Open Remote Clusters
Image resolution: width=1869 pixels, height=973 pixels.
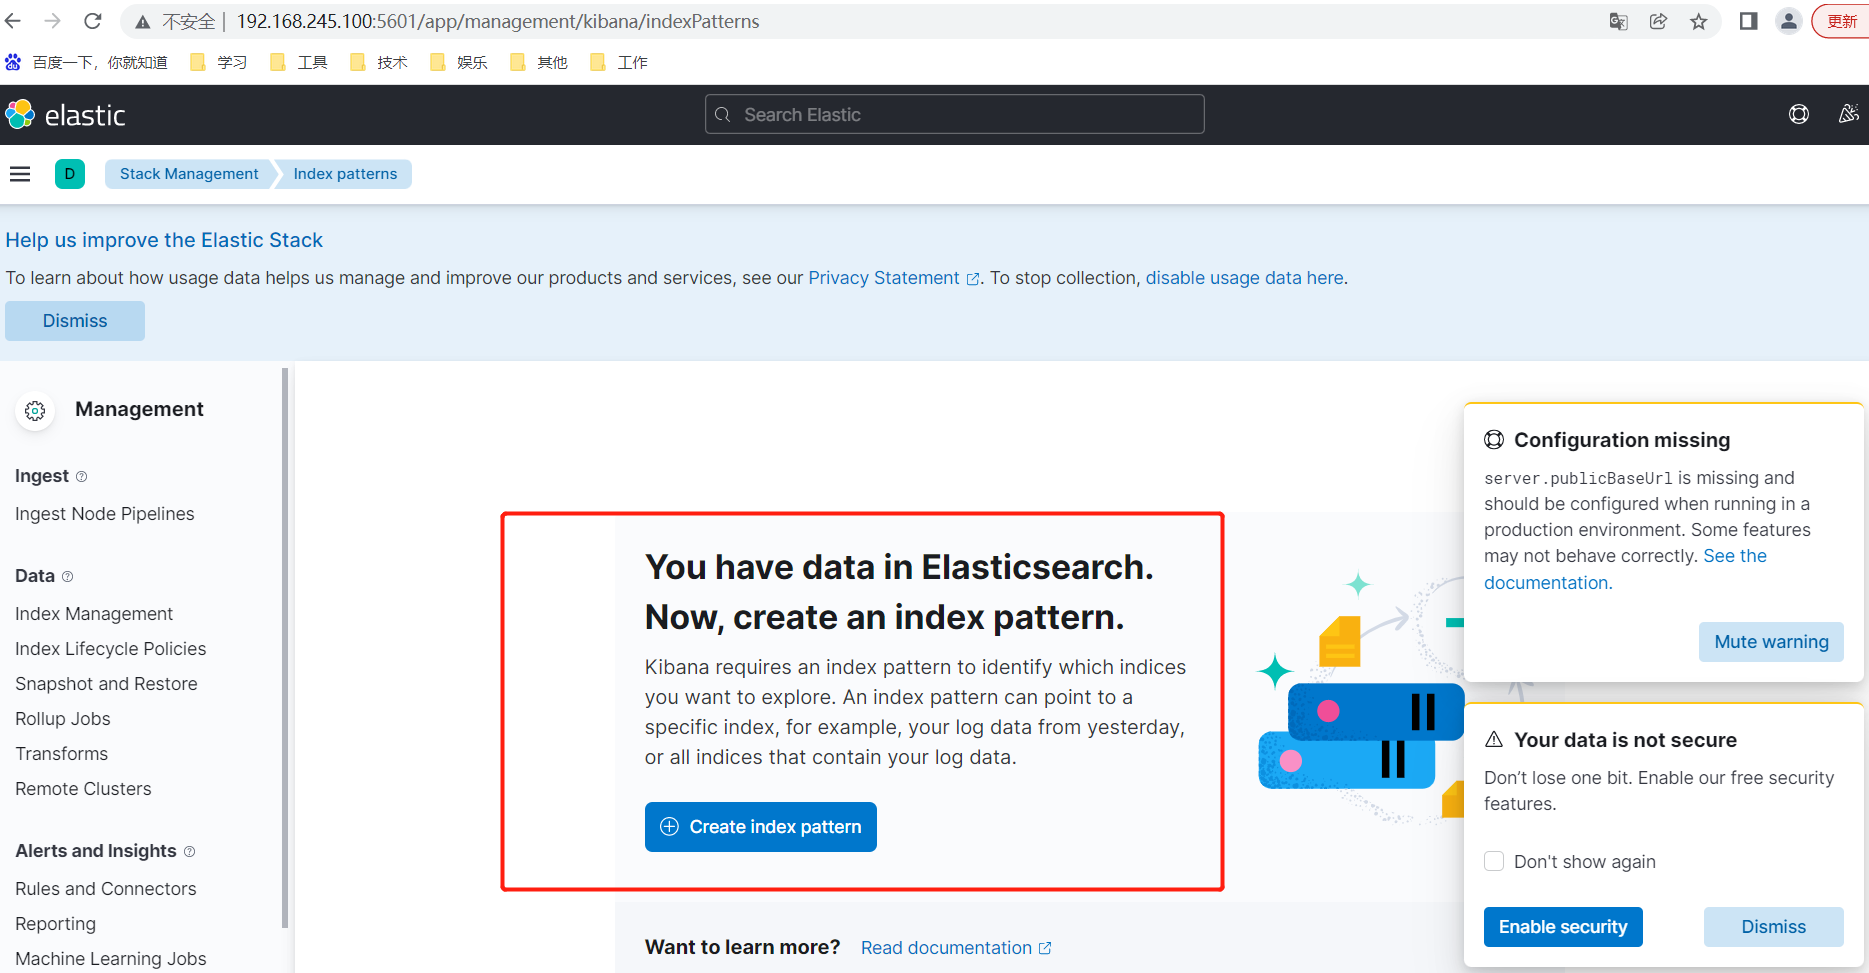tap(83, 789)
